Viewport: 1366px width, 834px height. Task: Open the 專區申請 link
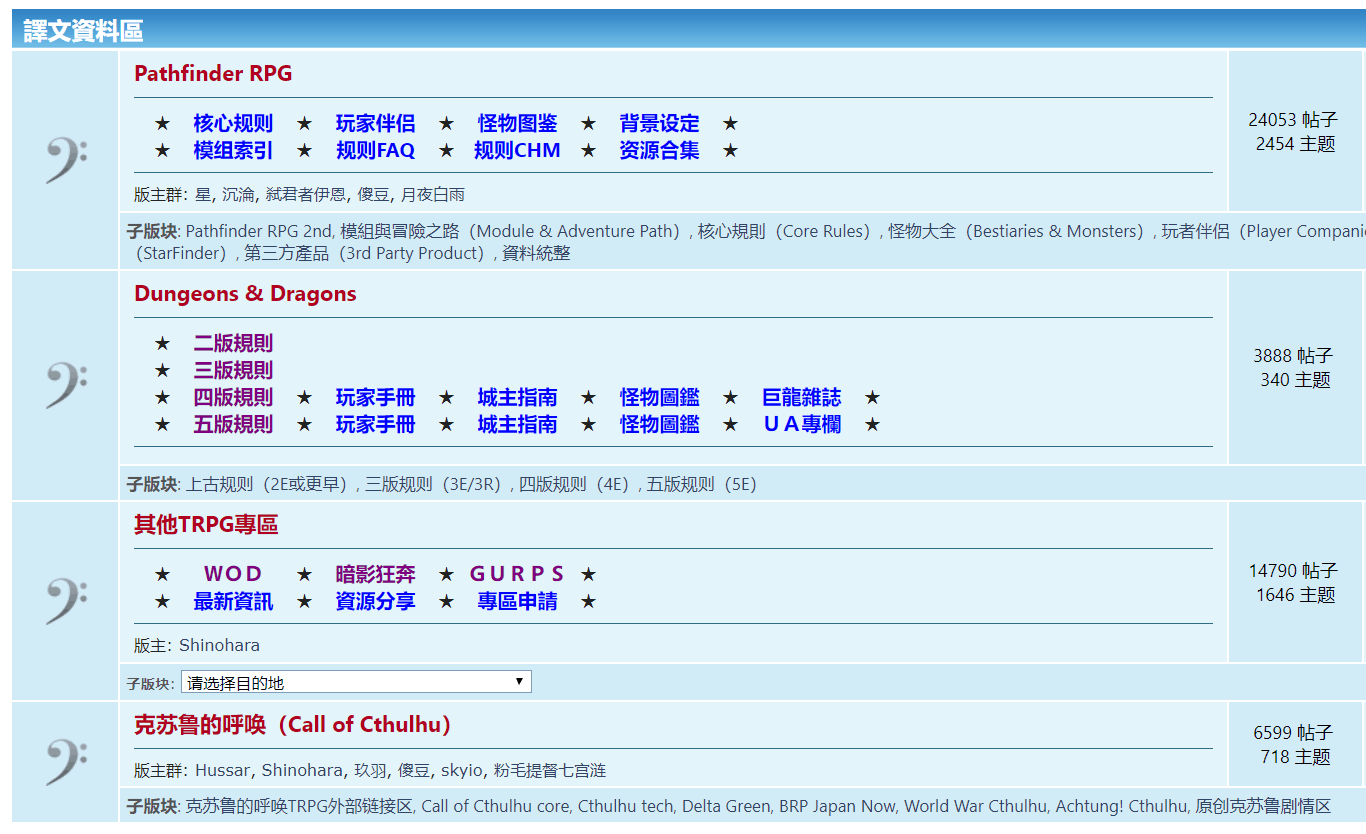tap(517, 602)
